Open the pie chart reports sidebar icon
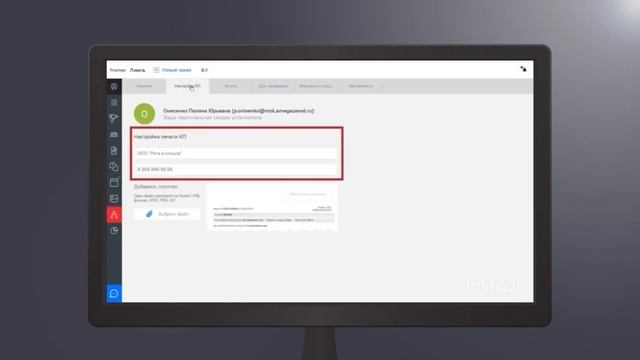This screenshot has width=640, height=360. 114,231
